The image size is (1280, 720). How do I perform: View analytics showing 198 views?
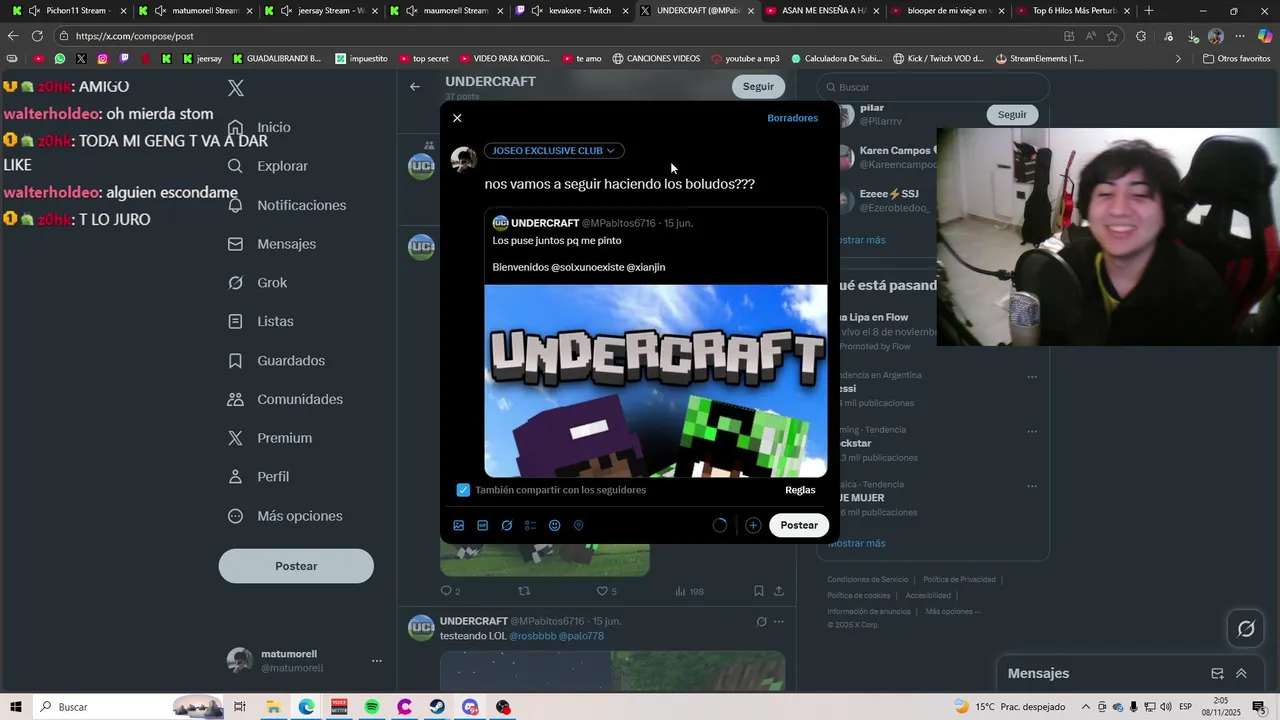tap(689, 592)
